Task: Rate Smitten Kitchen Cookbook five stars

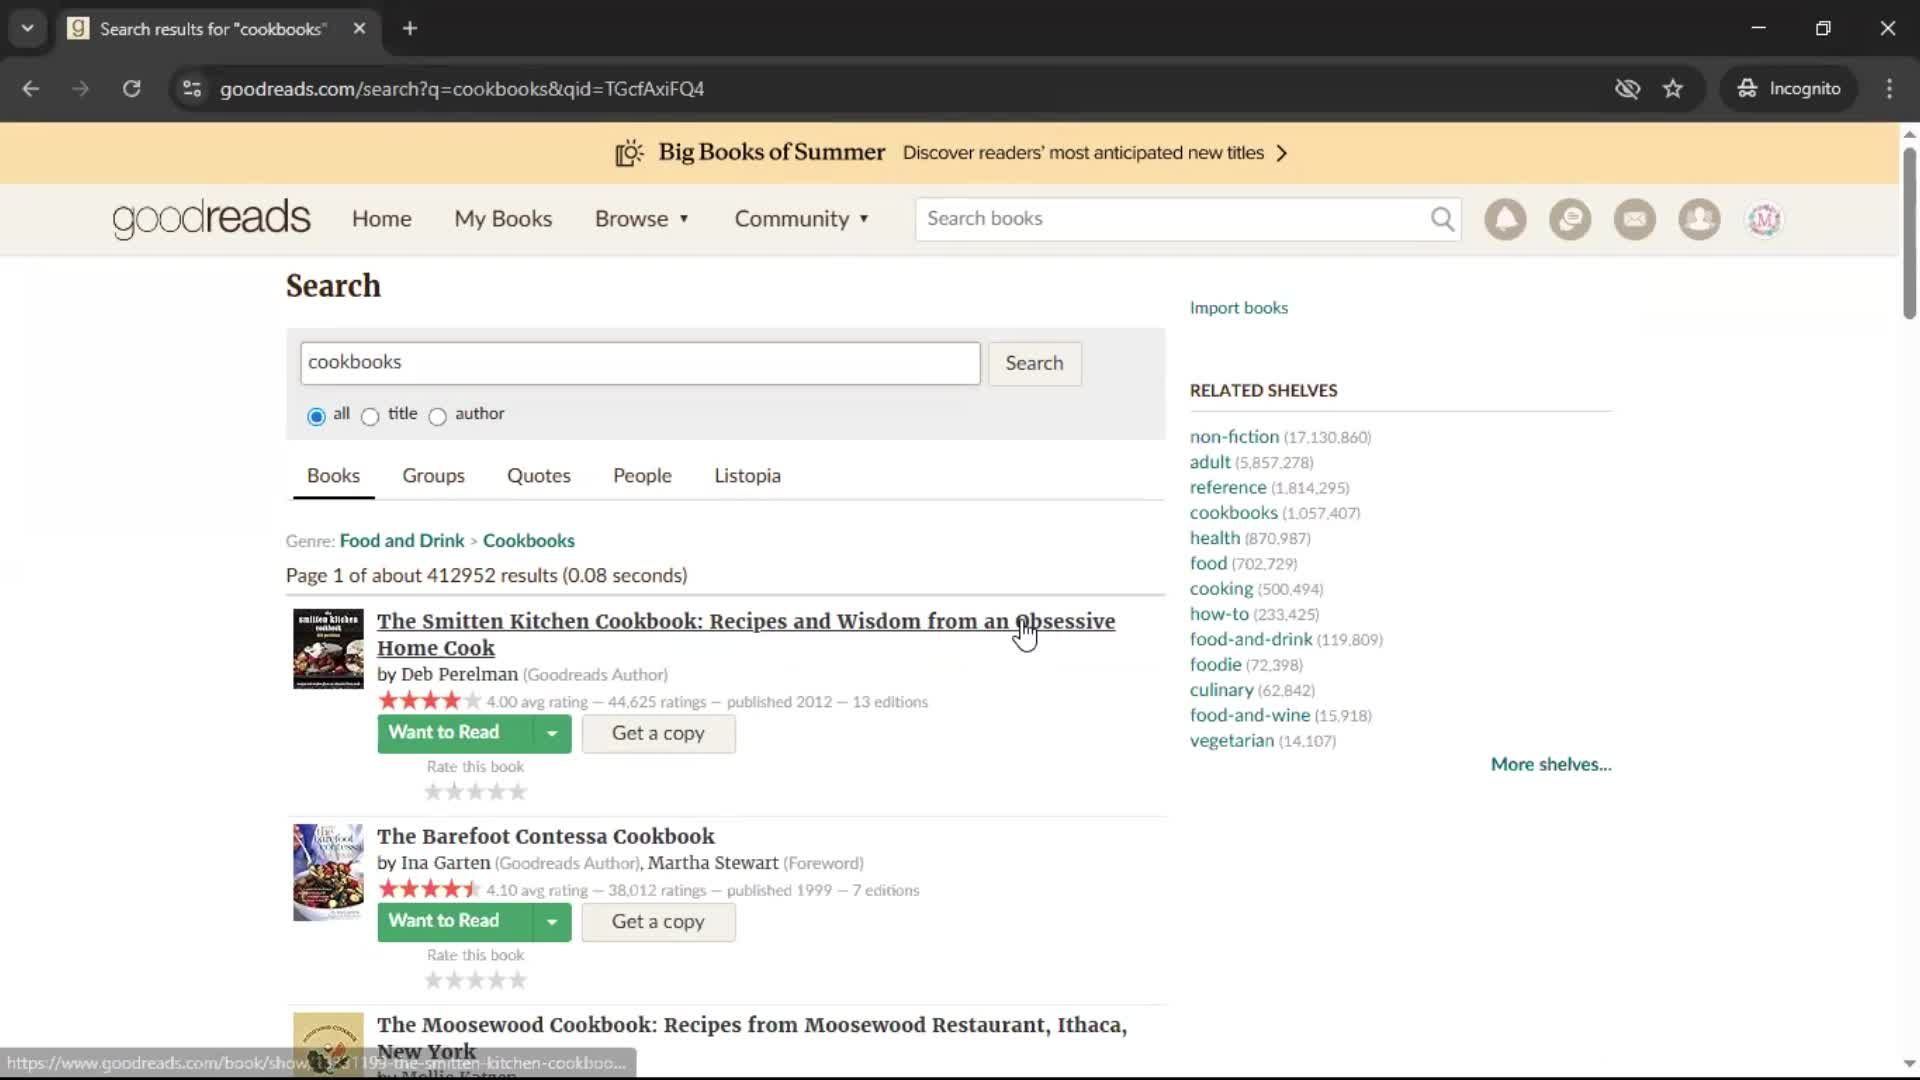Action: [x=518, y=792]
